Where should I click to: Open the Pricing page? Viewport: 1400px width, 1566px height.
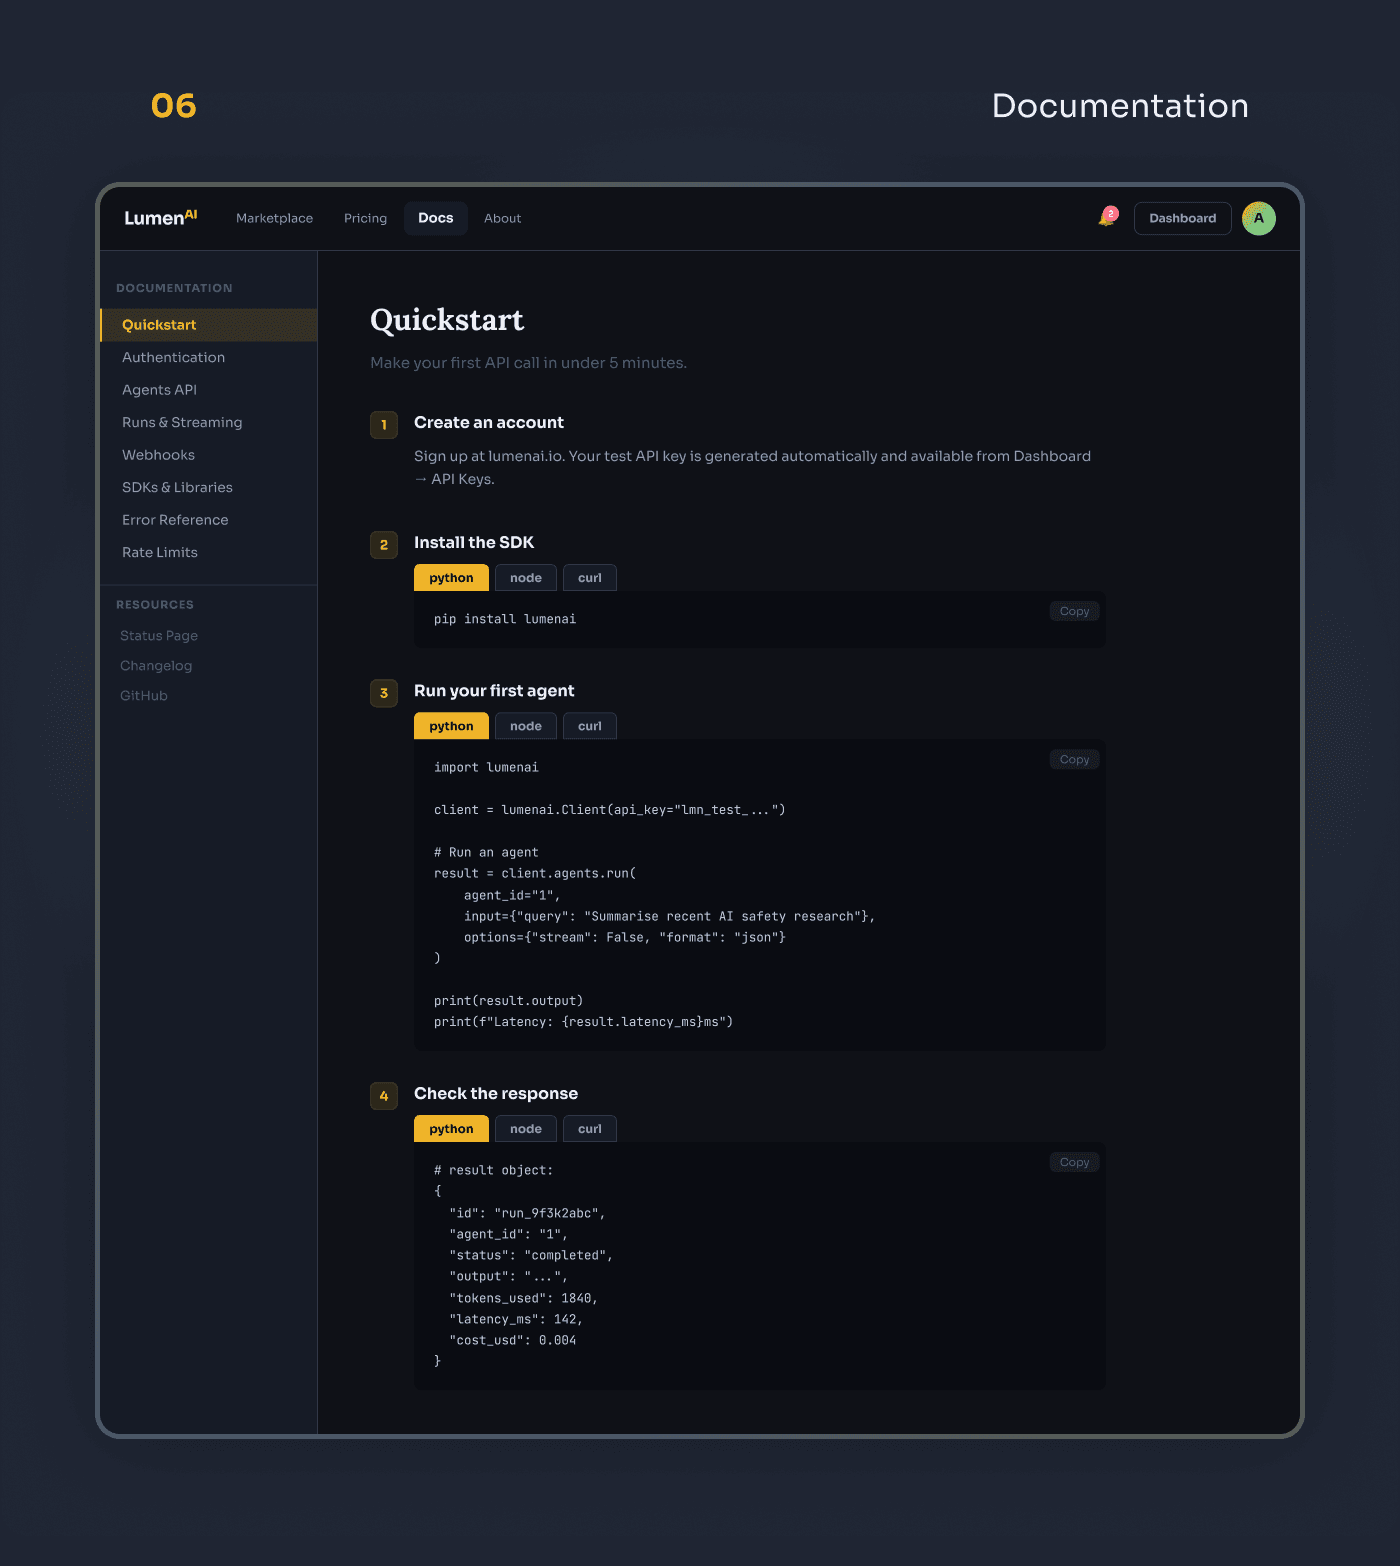tap(365, 218)
